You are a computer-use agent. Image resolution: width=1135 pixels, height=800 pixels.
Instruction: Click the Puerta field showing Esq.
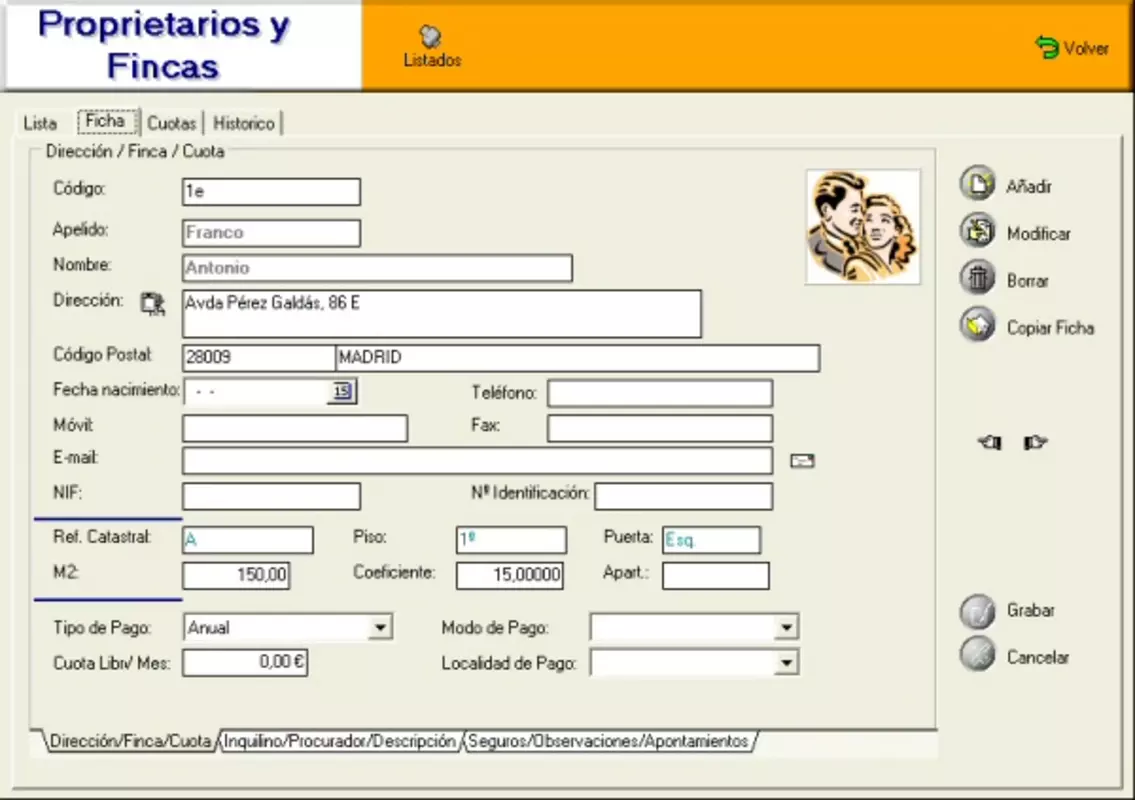[x=712, y=540]
